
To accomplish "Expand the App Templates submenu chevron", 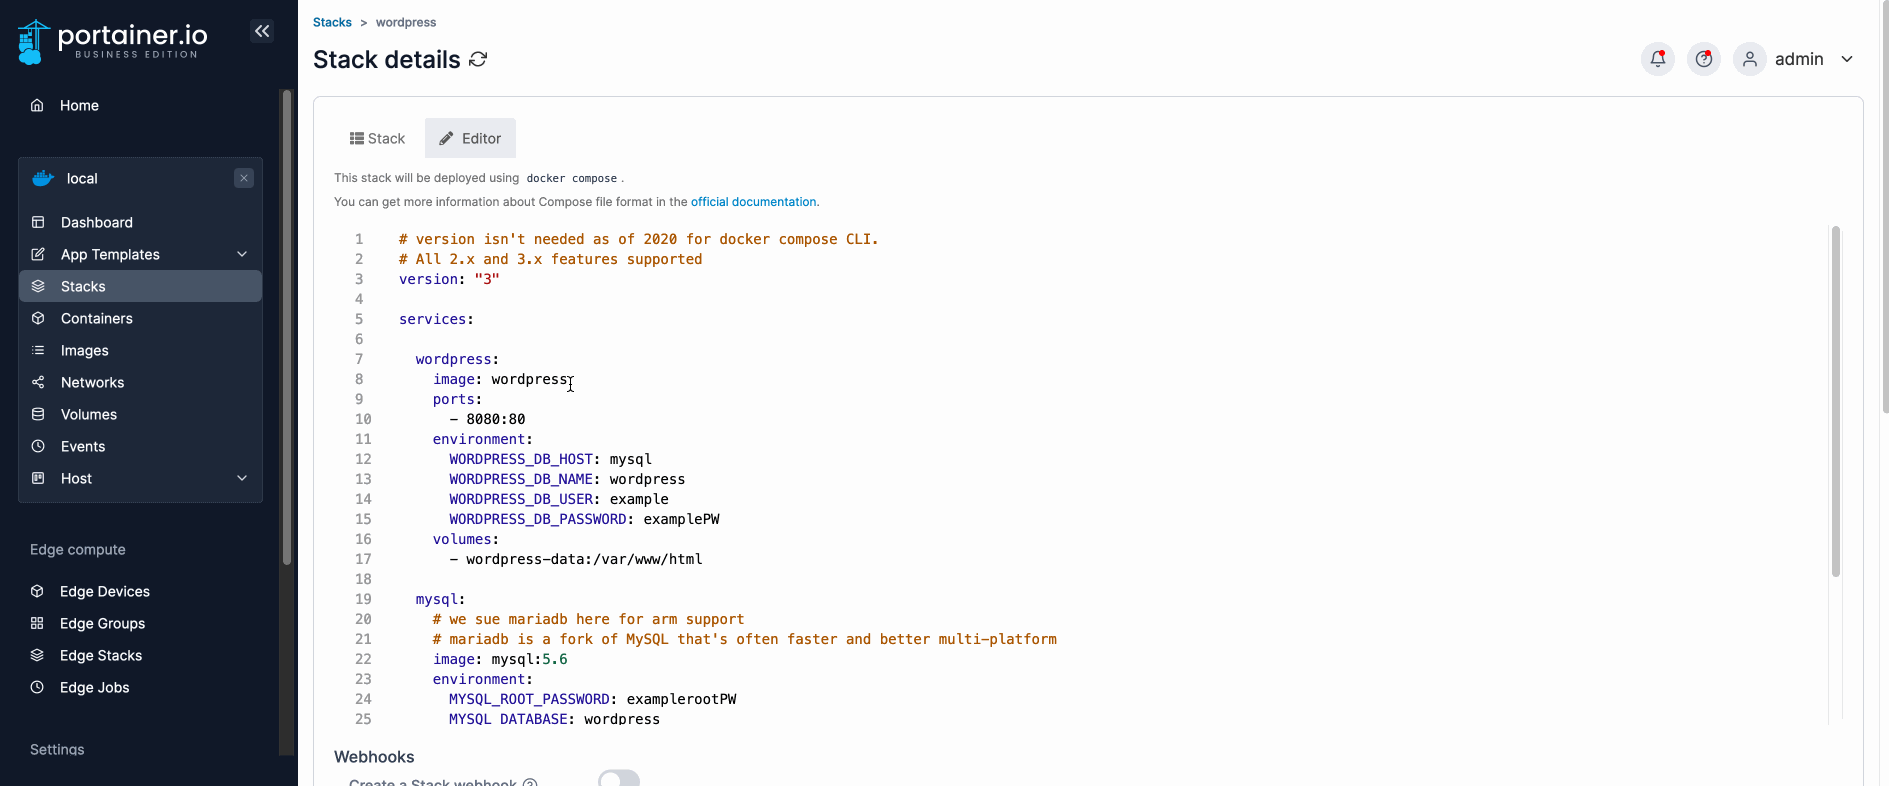I will click(242, 254).
